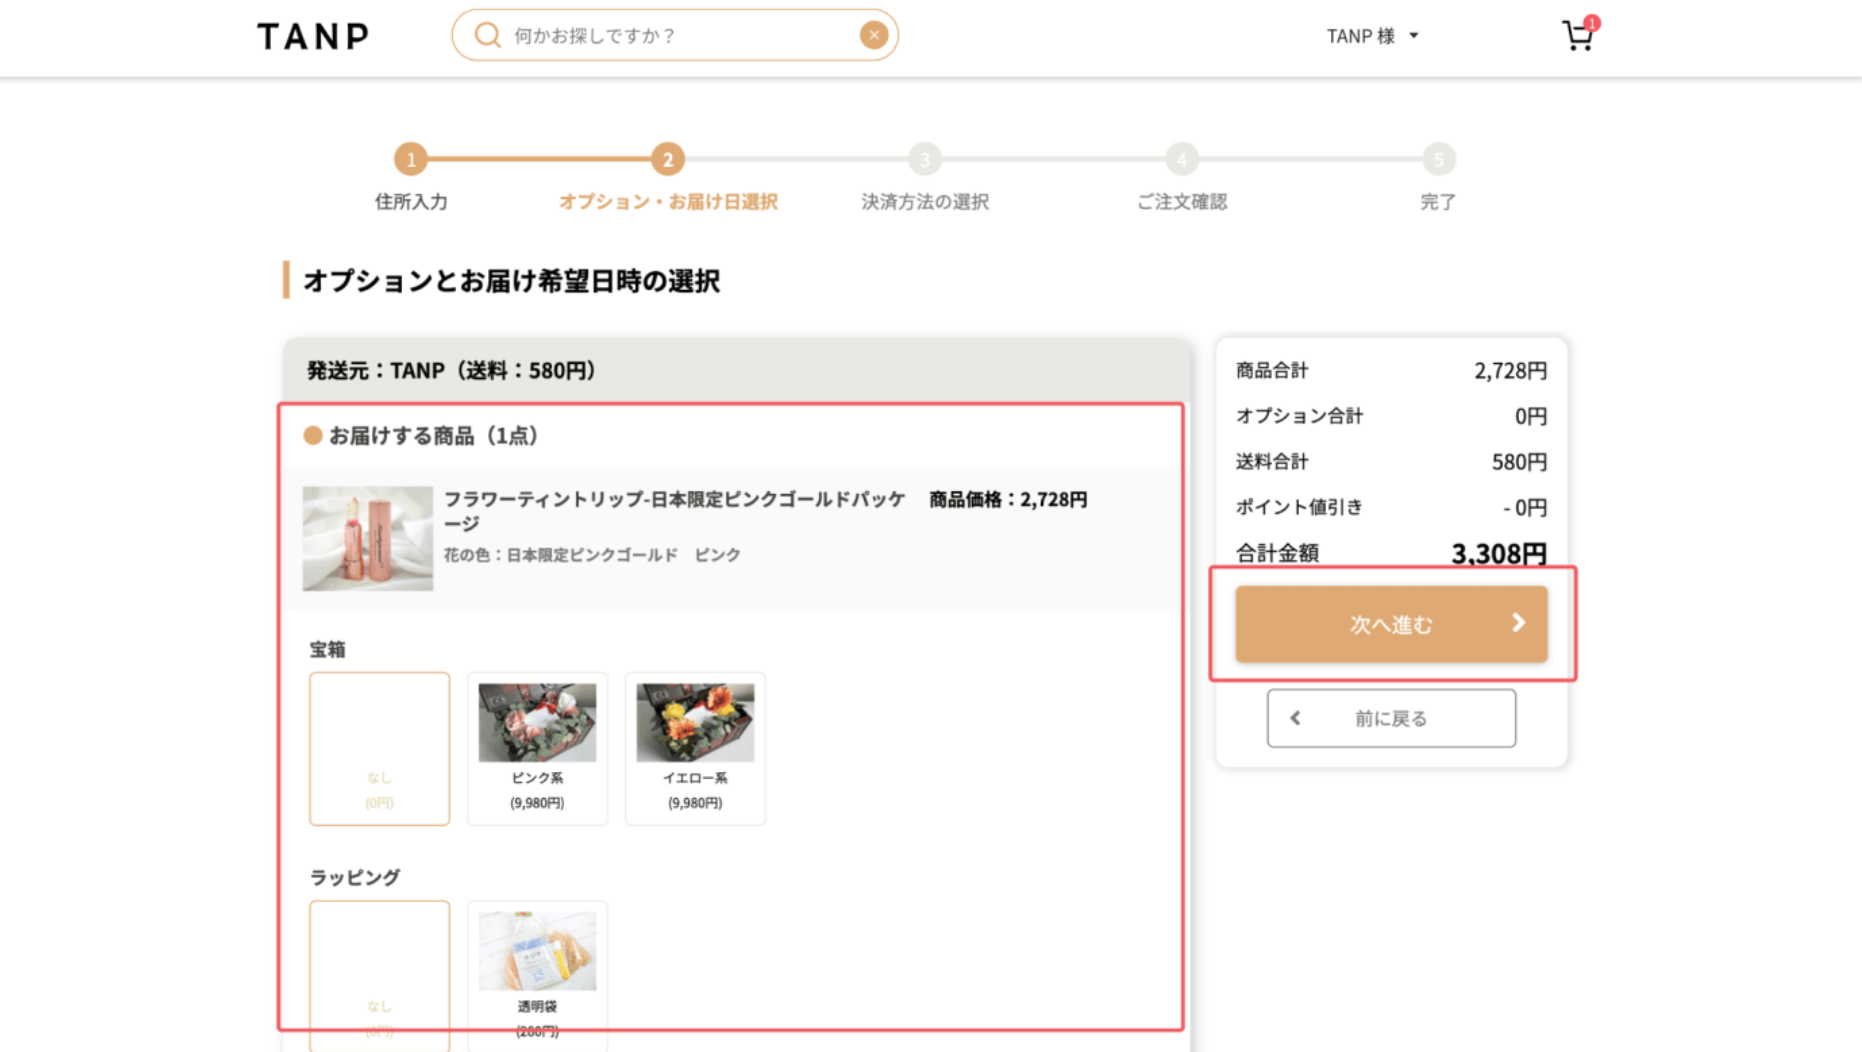Click step 1 address entry circle
The image size is (1862, 1052).
coord(410,159)
